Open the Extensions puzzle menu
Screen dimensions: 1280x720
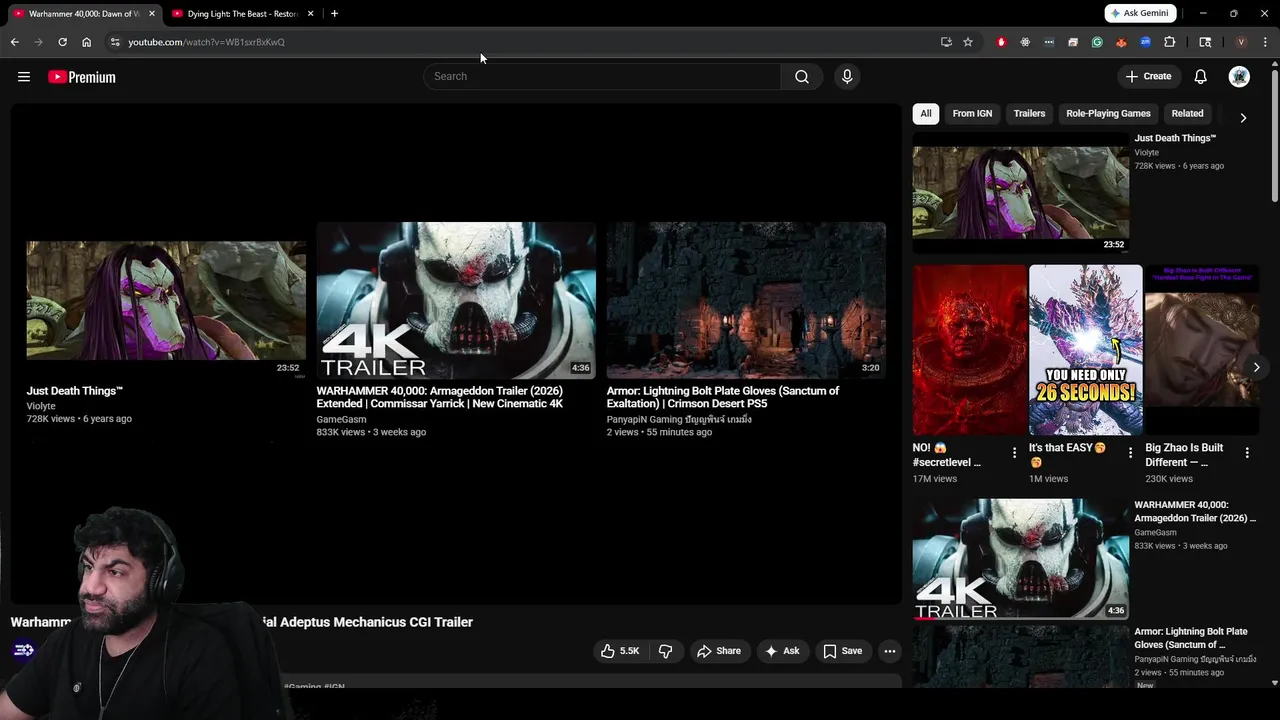coord(1169,42)
